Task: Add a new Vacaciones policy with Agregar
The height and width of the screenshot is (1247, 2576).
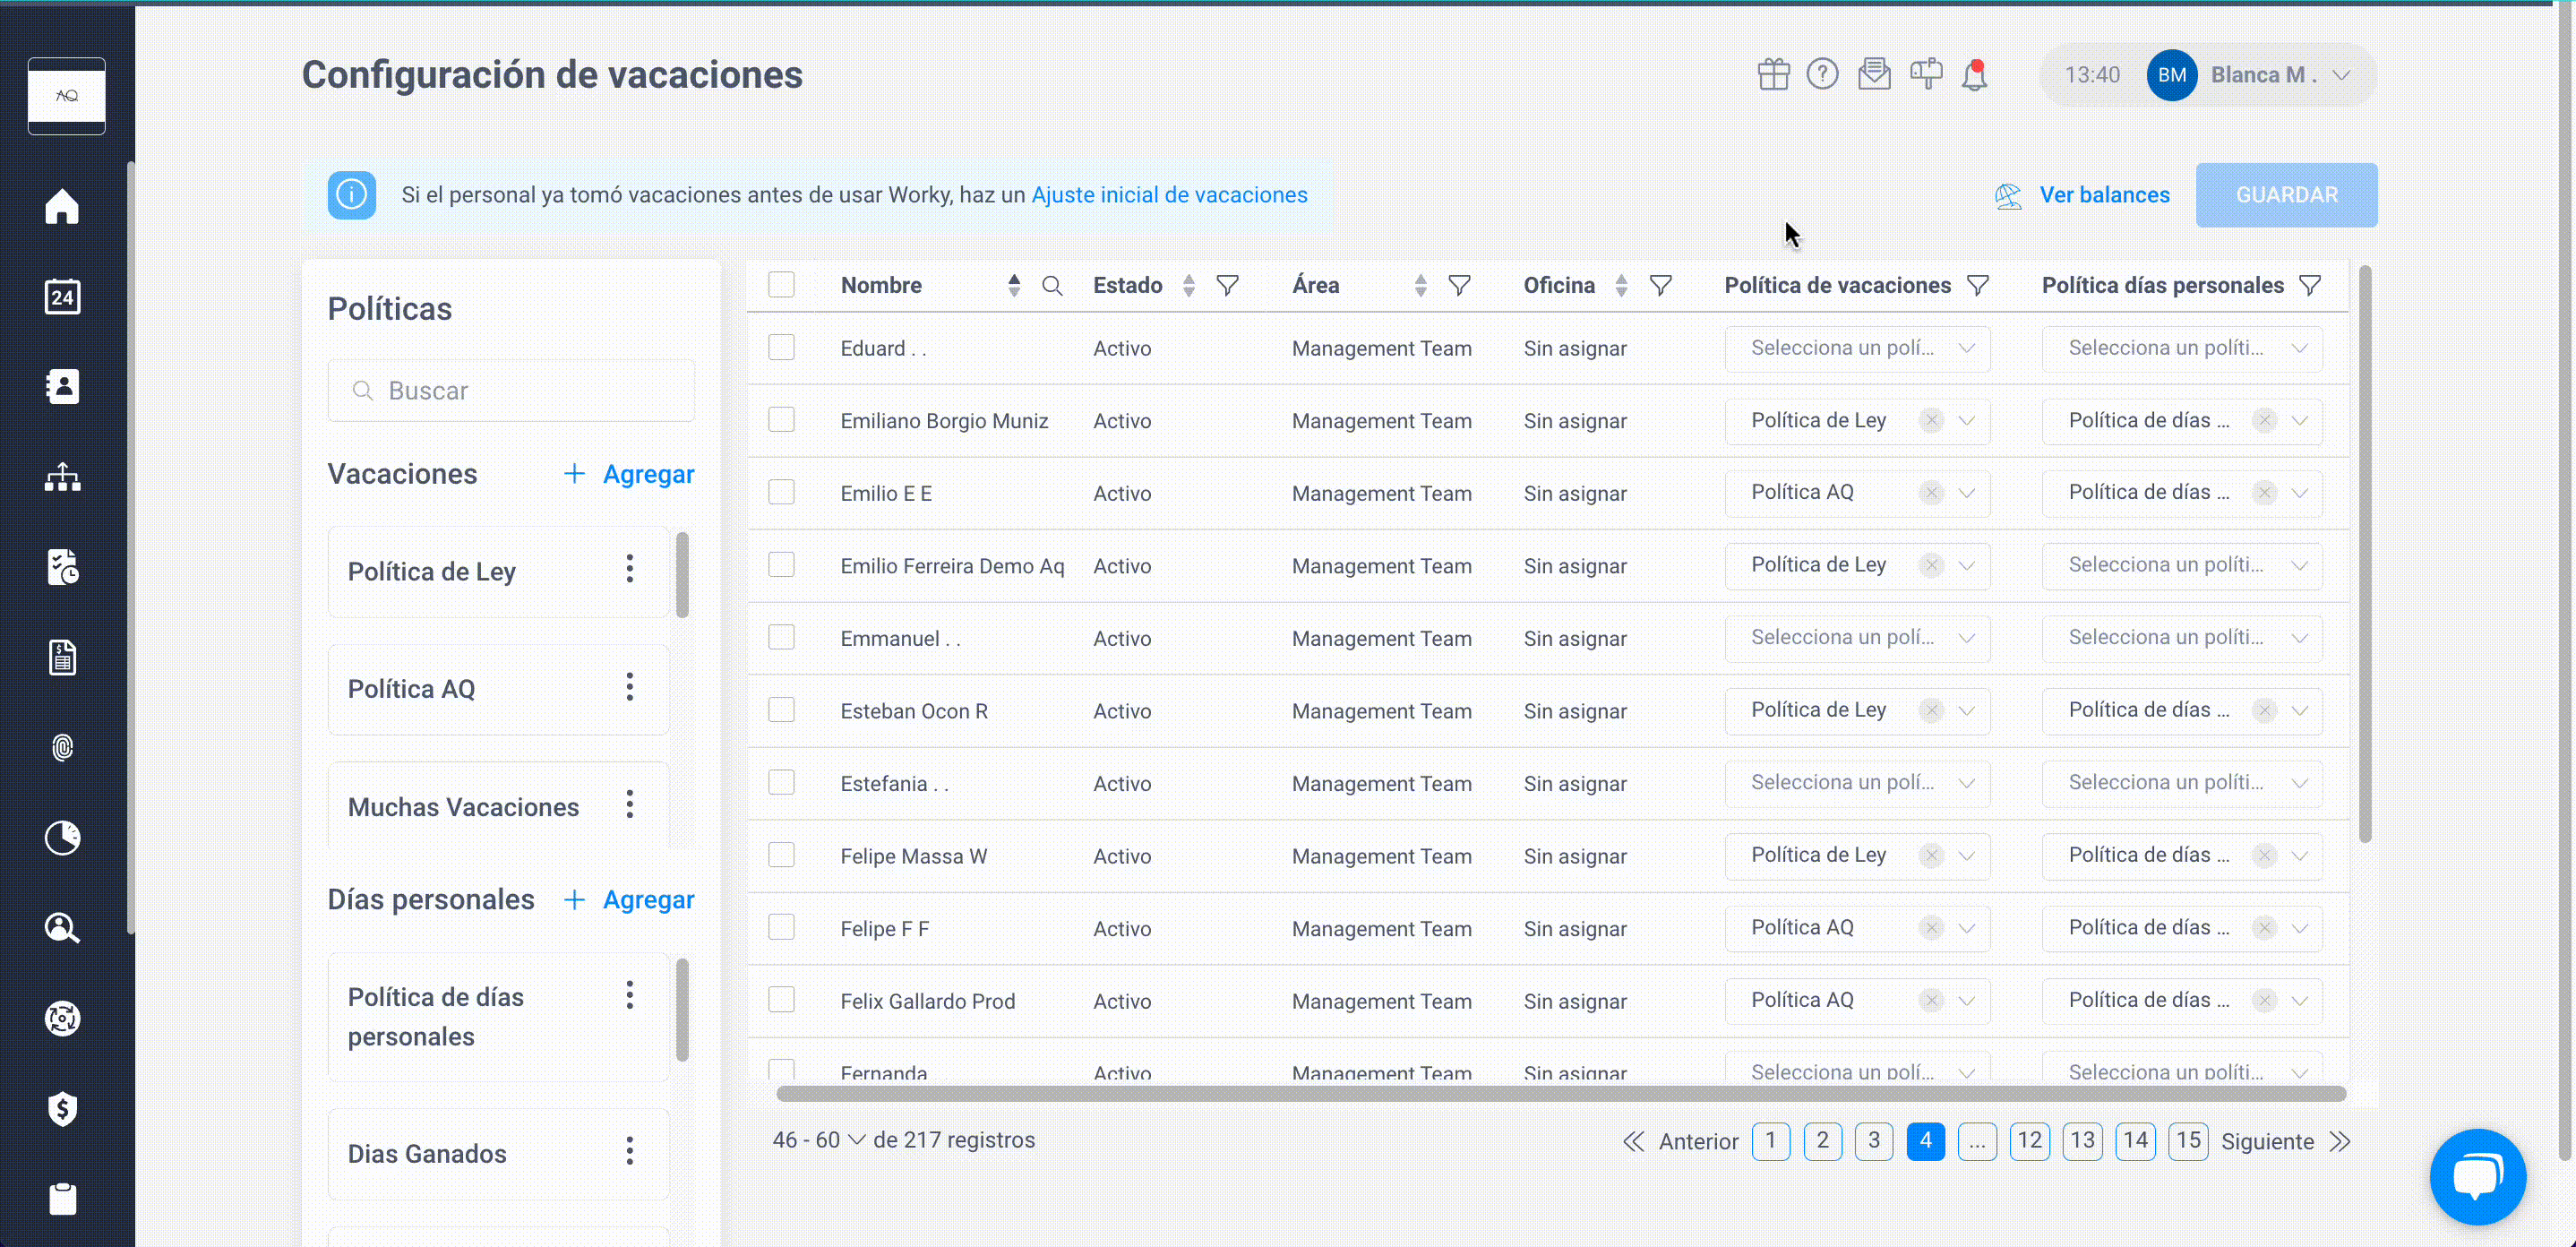Action: 628,474
